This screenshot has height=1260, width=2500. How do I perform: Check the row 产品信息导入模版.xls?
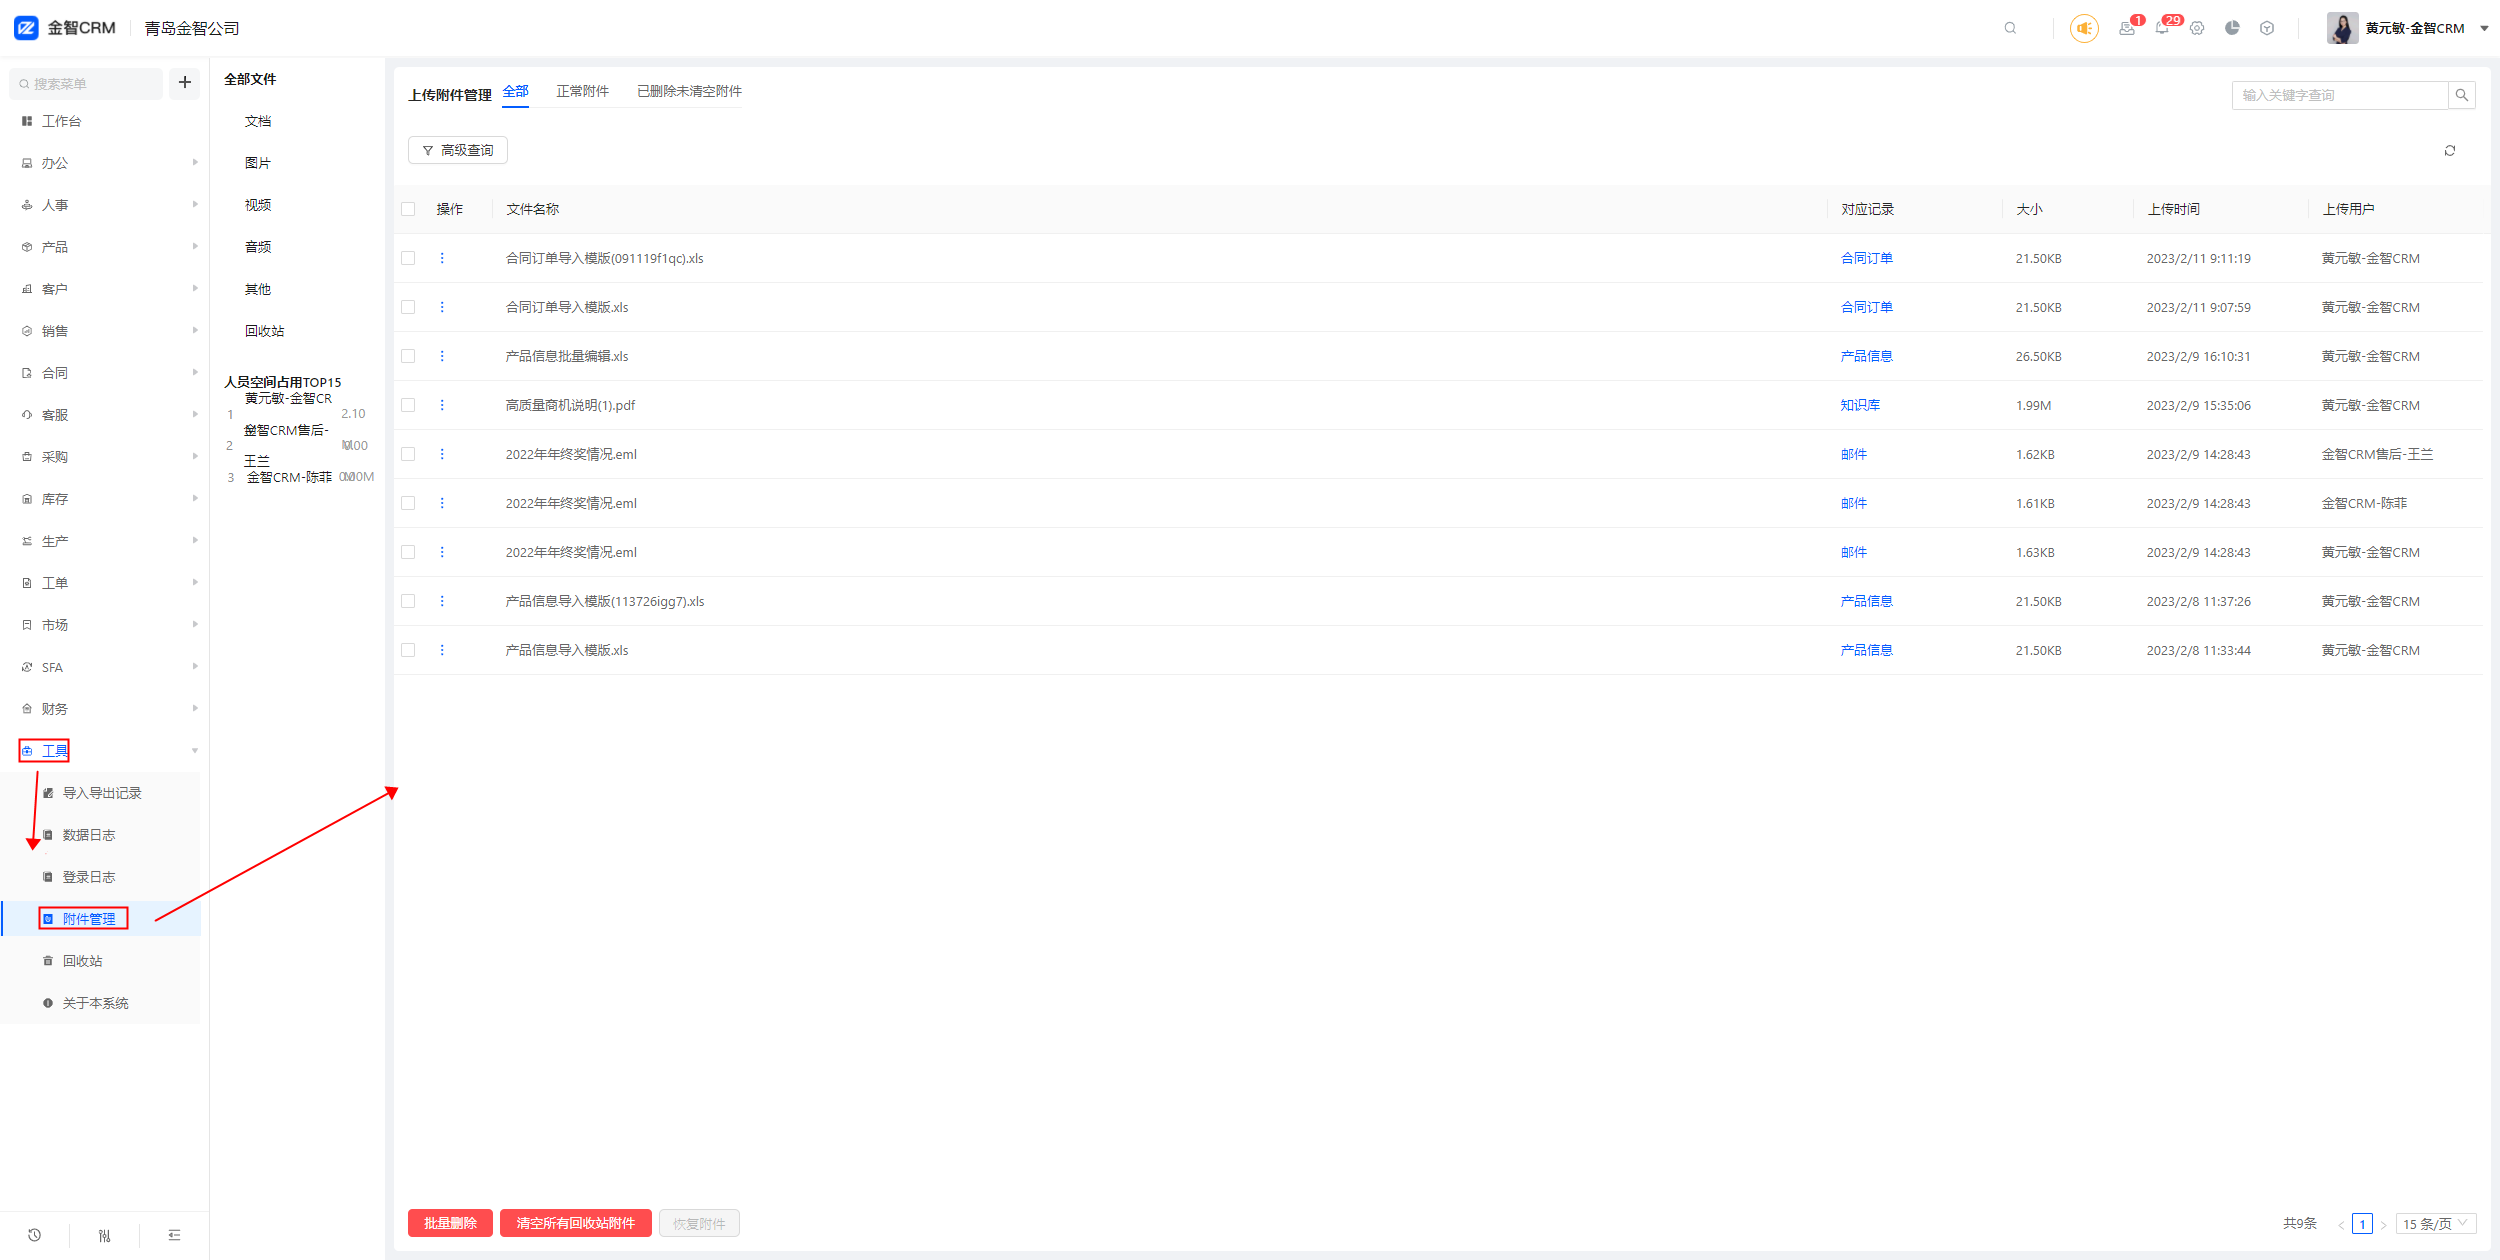coord(408,650)
